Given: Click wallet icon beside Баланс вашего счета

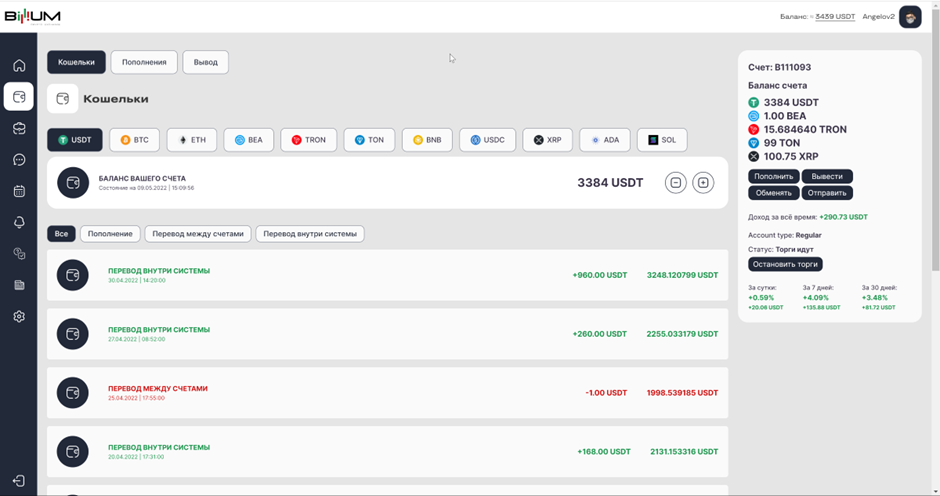Looking at the screenshot, I should click(73, 183).
